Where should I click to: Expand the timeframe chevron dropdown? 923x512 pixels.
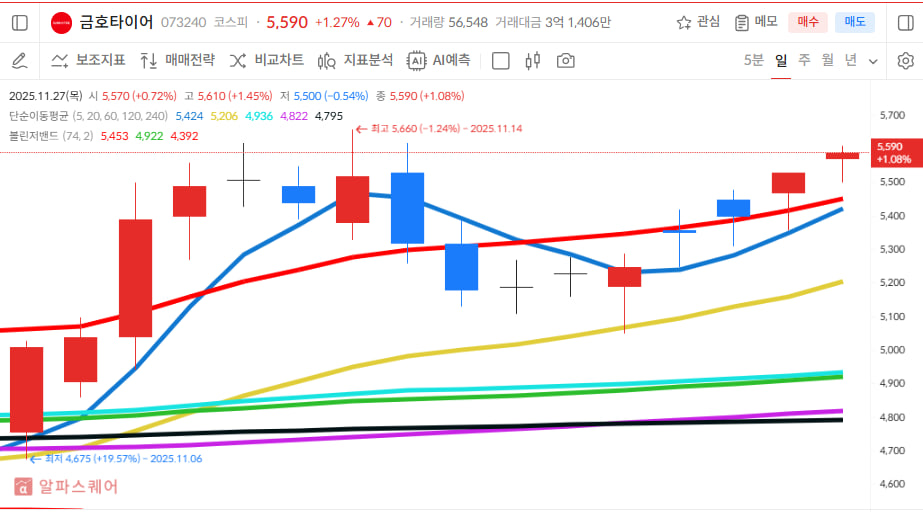click(873, 61)
